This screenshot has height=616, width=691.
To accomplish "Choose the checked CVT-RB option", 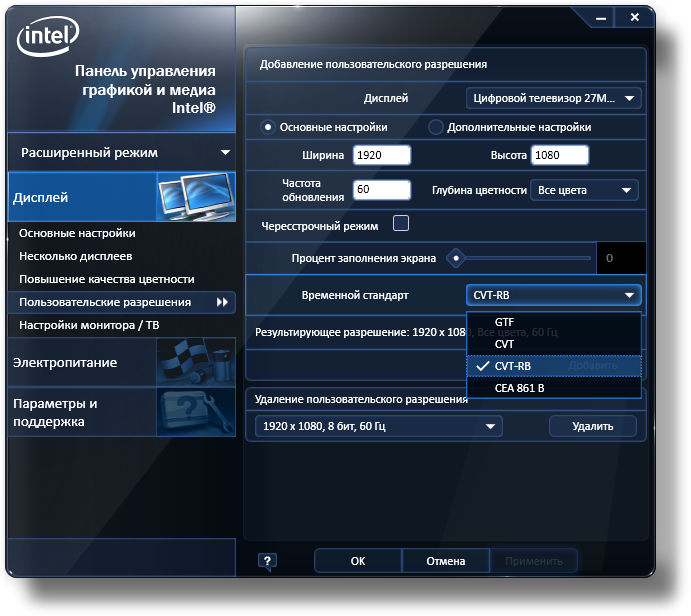I will pos(554,366).
